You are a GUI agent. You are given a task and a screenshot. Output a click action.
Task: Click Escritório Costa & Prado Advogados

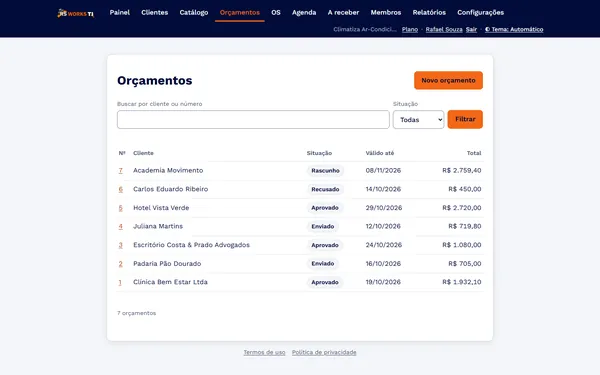(191, 245)
